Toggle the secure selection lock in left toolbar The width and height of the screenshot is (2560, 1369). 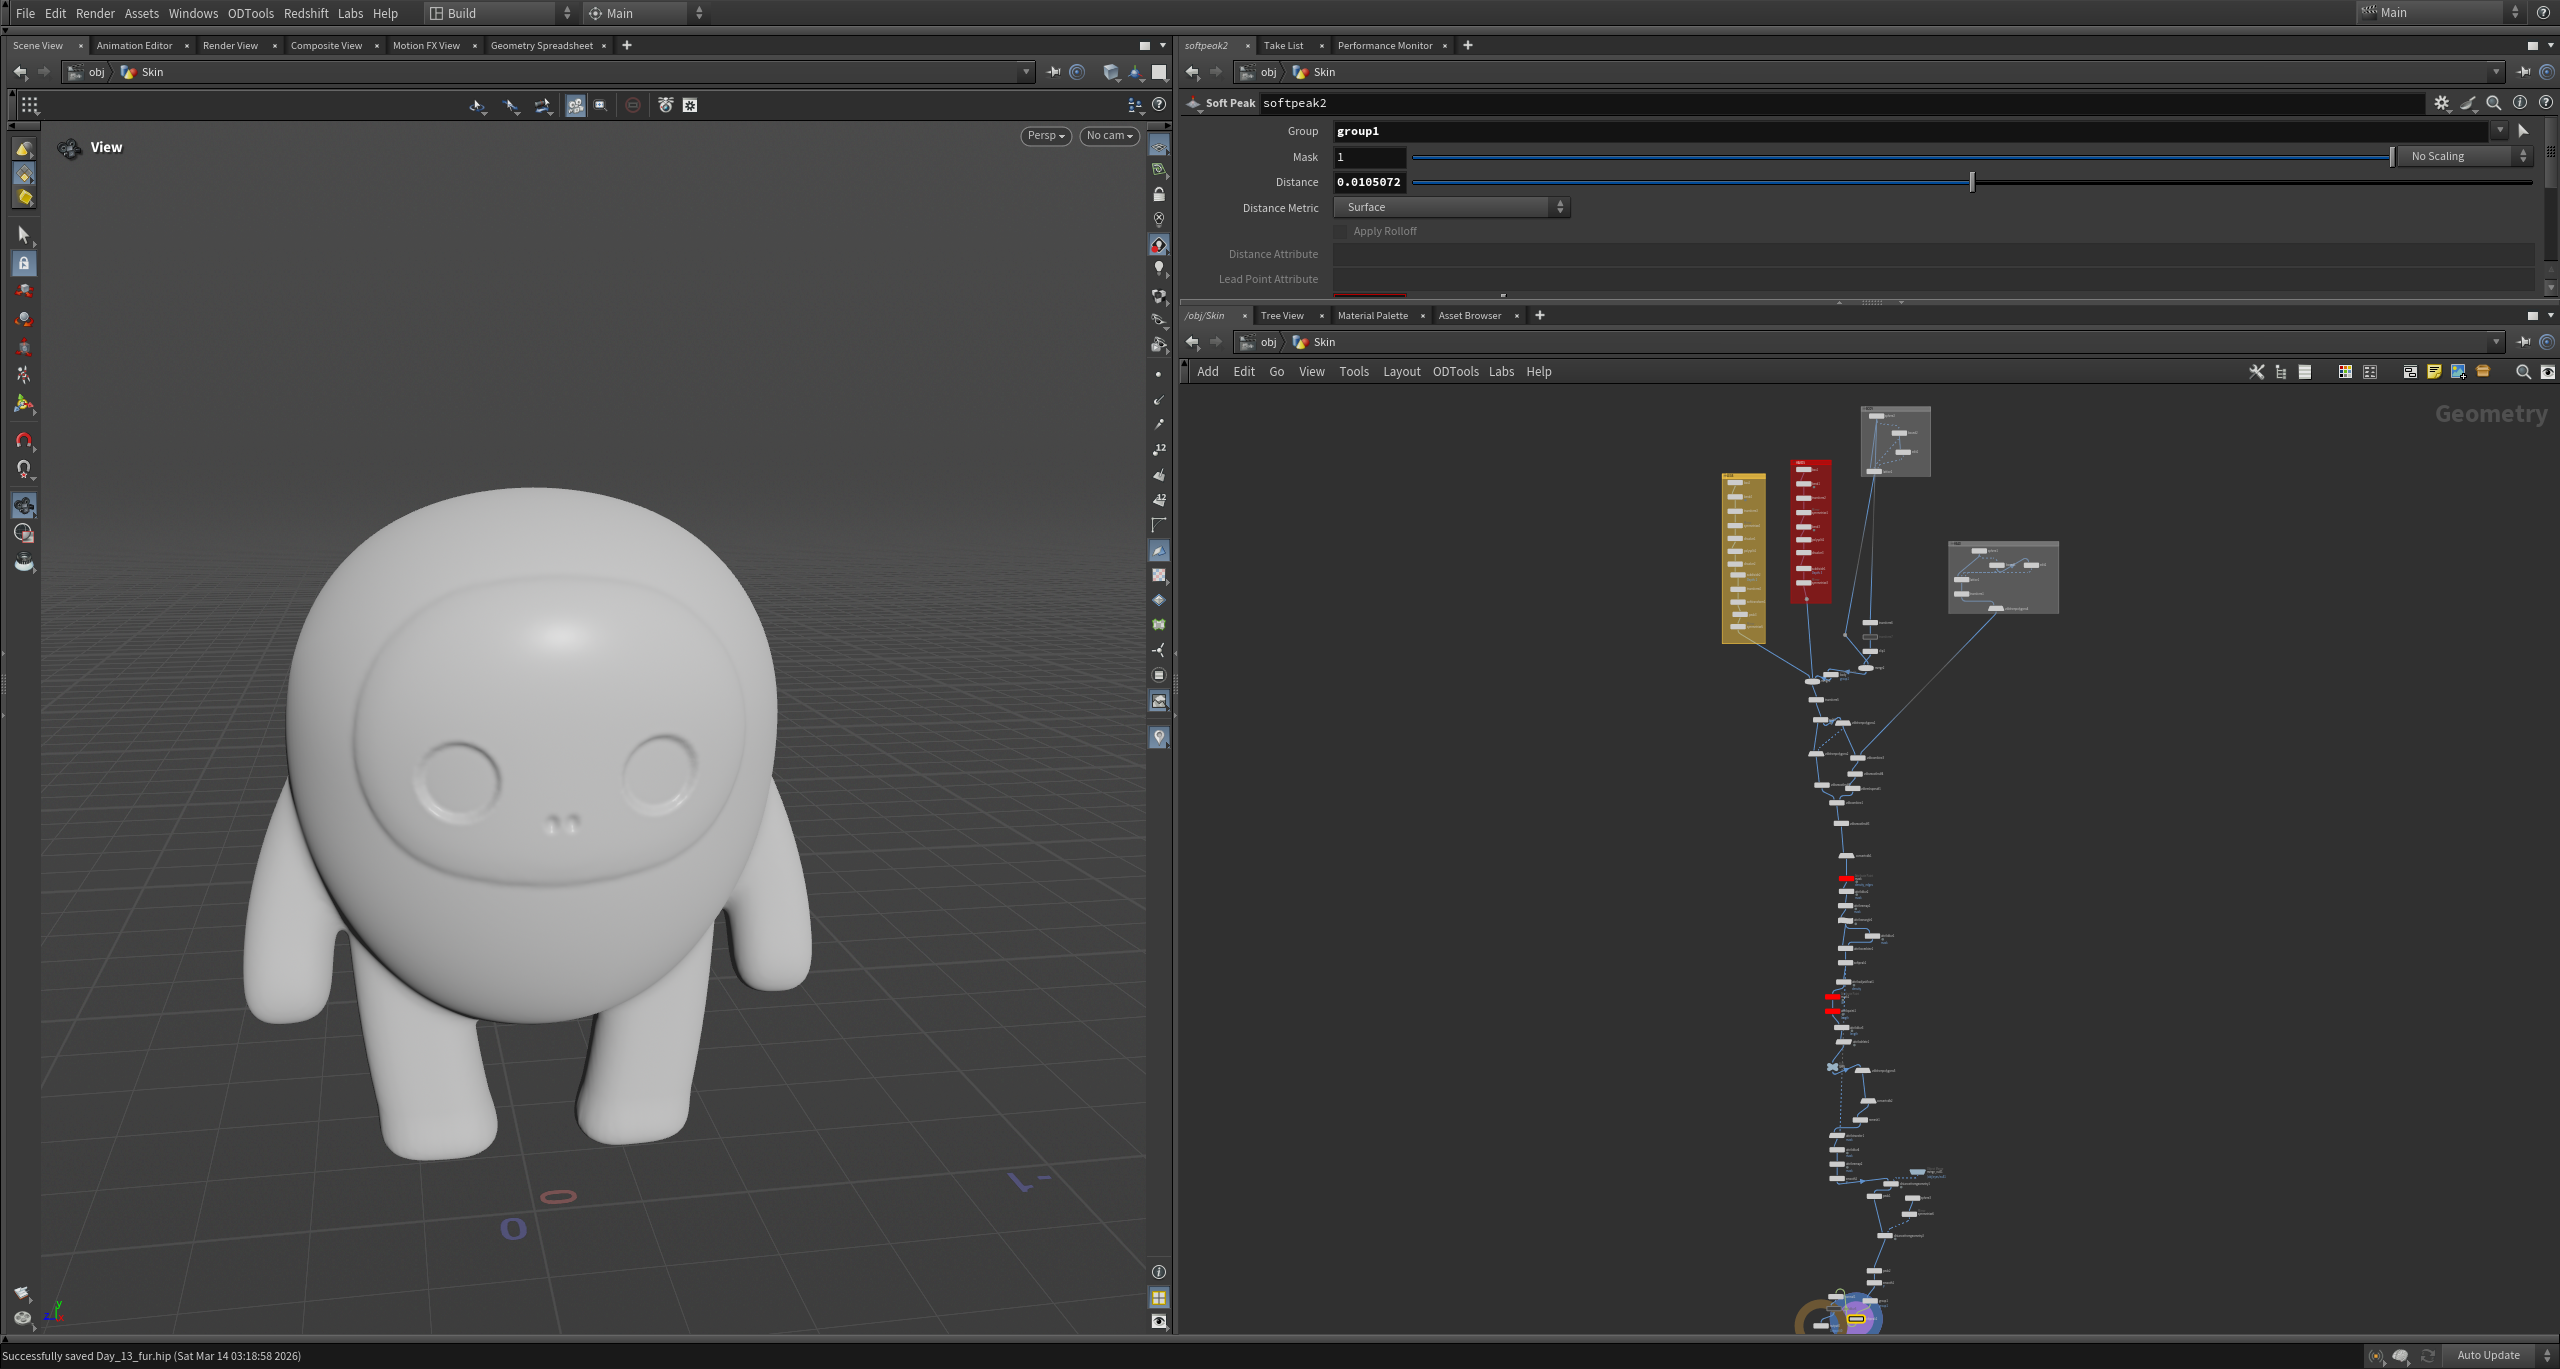click(24, 263)
